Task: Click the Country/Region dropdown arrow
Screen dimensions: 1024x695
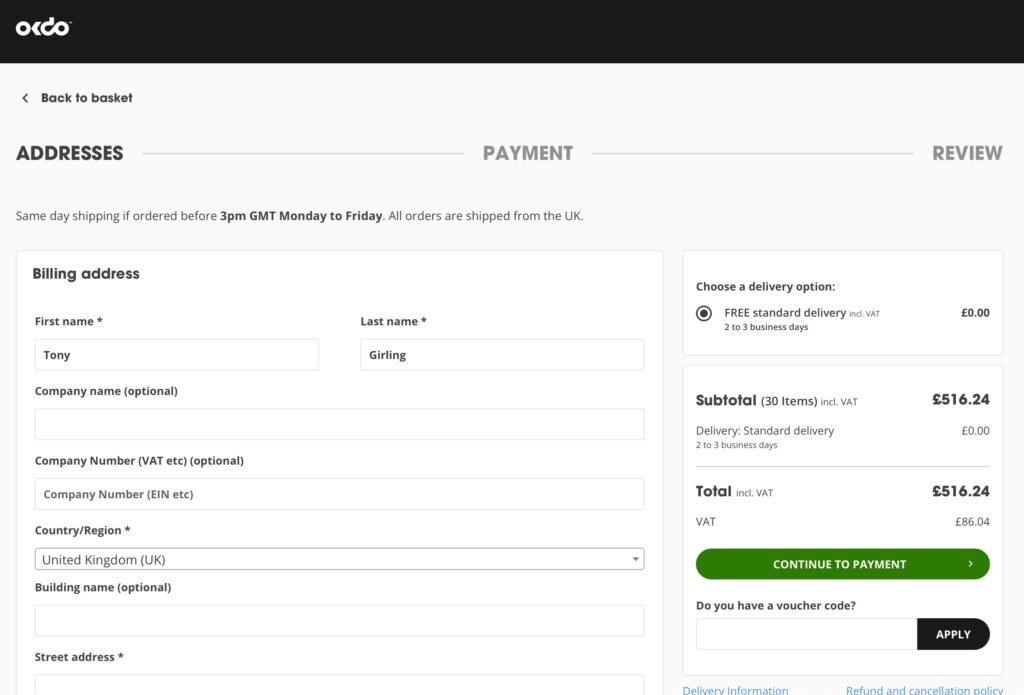Action: click(635, 560)
